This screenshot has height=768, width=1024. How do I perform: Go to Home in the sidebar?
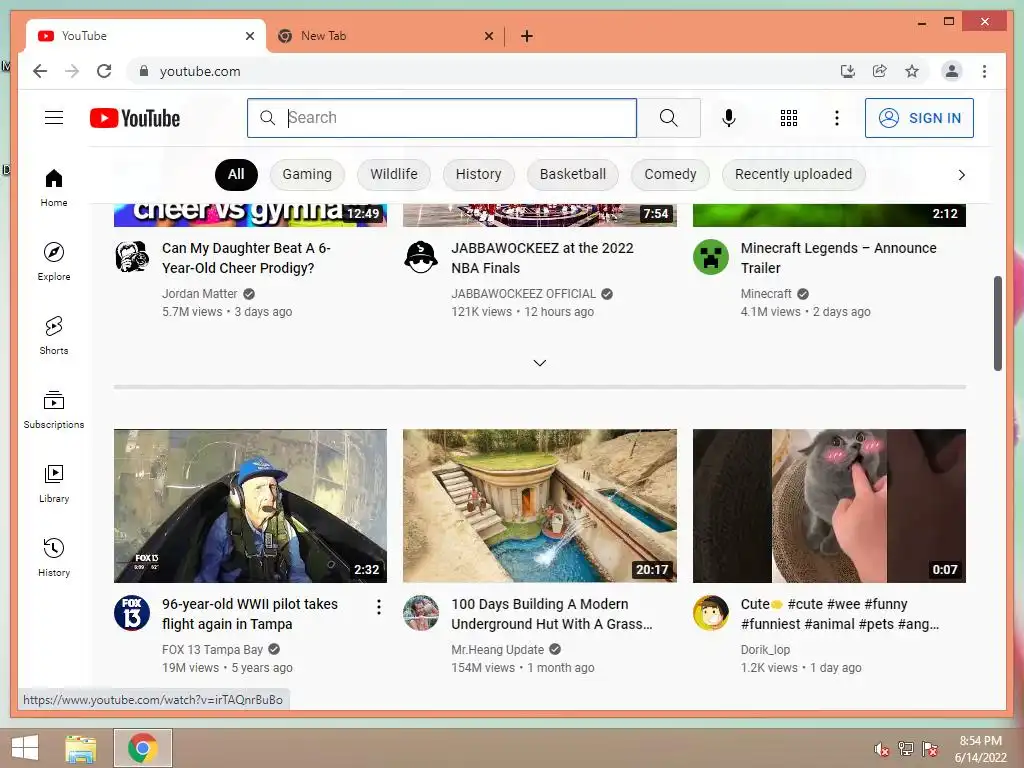pyautogui.click(x=54, y=187)
